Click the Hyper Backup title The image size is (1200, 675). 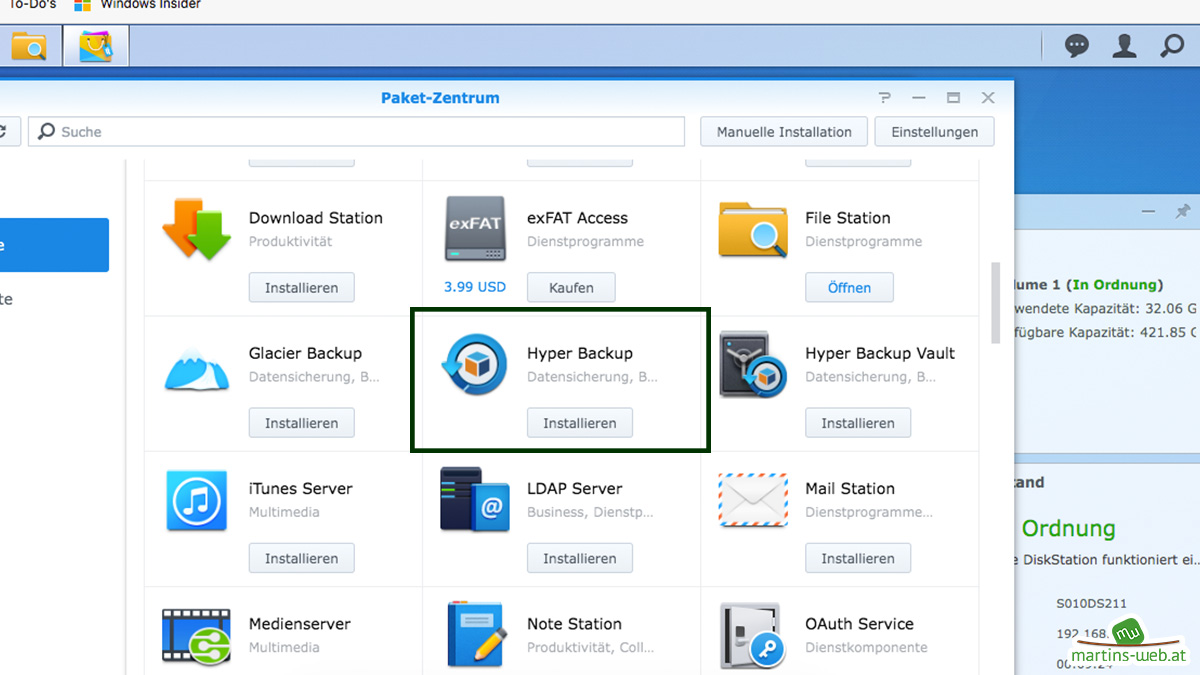point(580,353)
